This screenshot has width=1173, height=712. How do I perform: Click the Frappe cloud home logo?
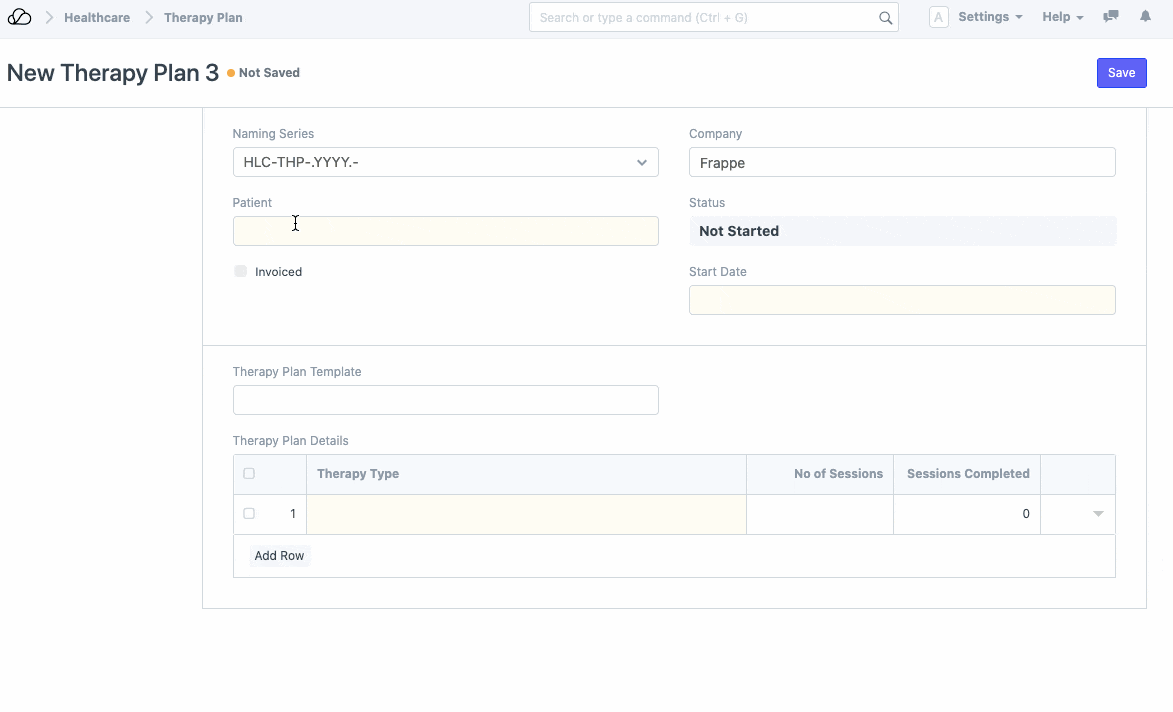pos(19,17)
